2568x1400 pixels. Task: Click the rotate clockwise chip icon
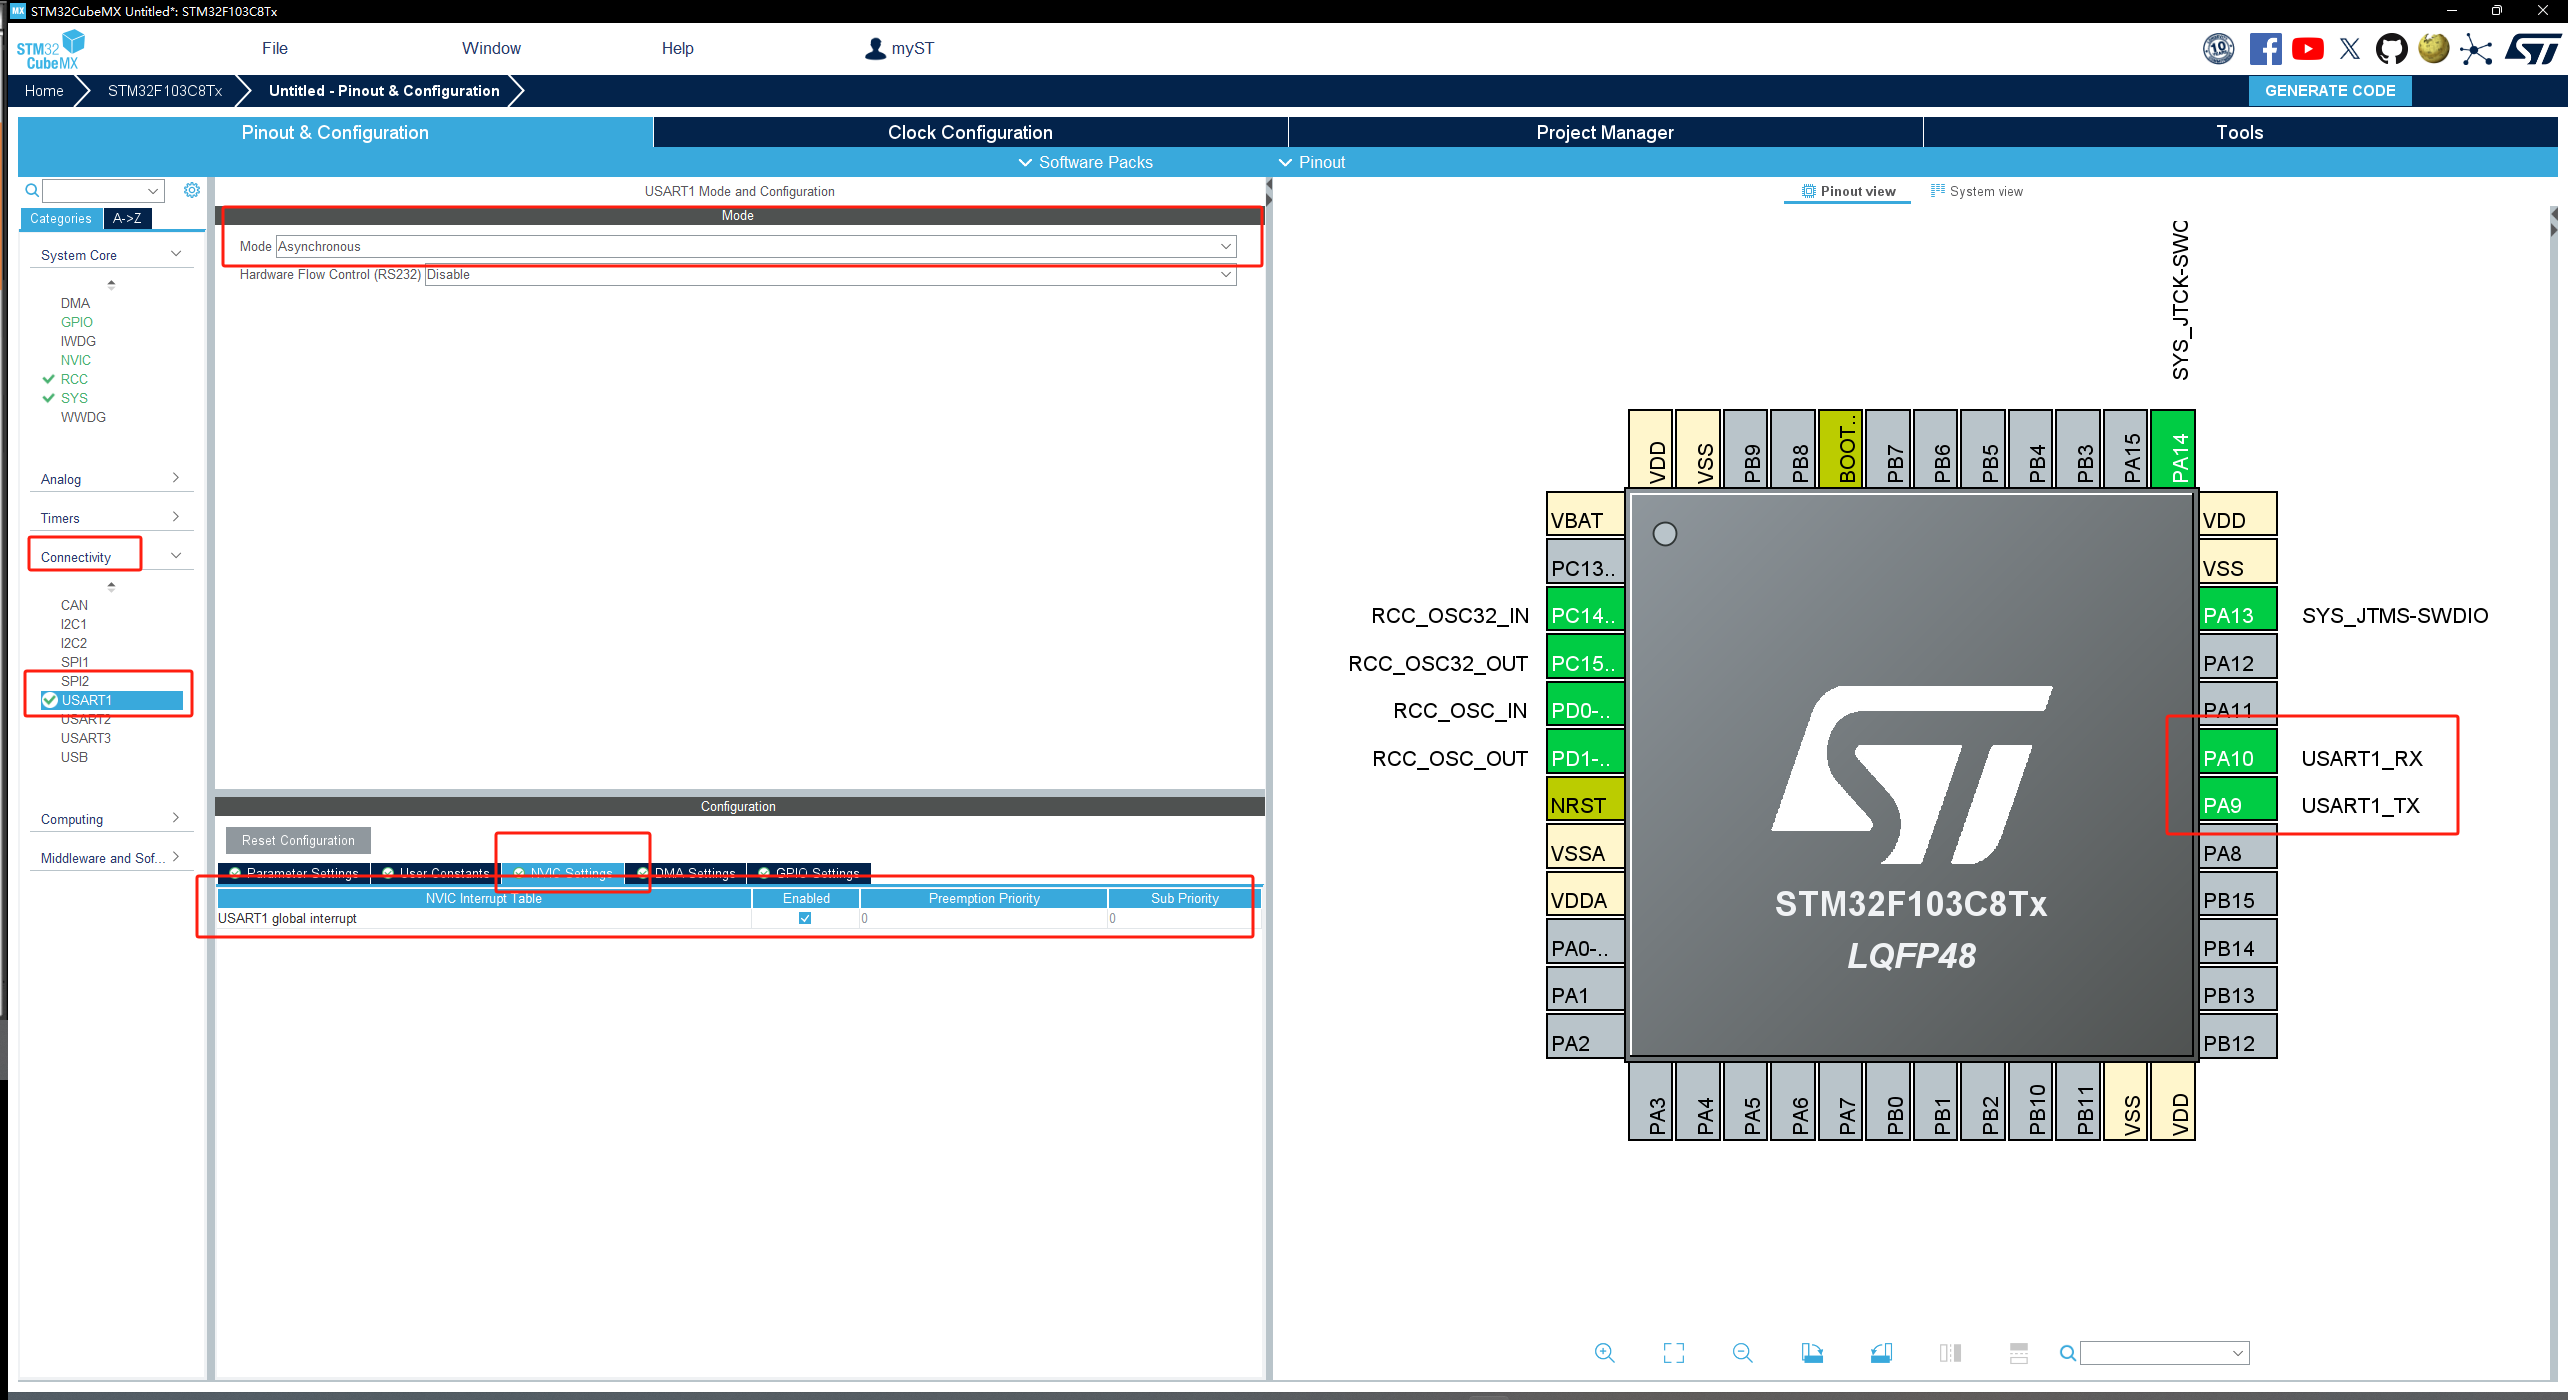point(1812,1352)
